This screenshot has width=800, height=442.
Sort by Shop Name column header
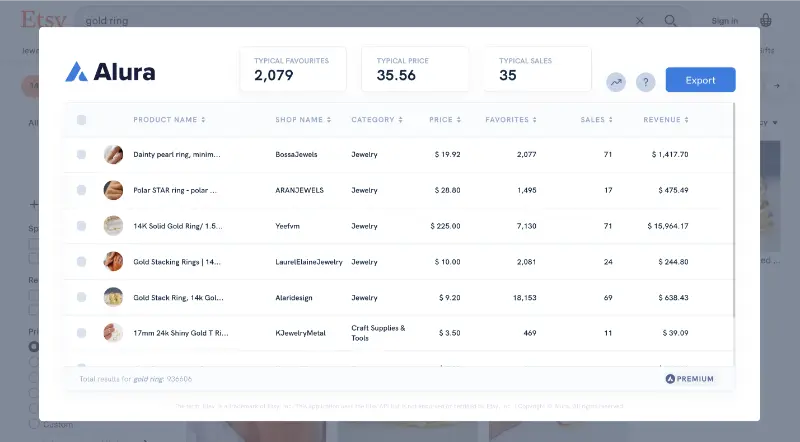coord(303,120)
